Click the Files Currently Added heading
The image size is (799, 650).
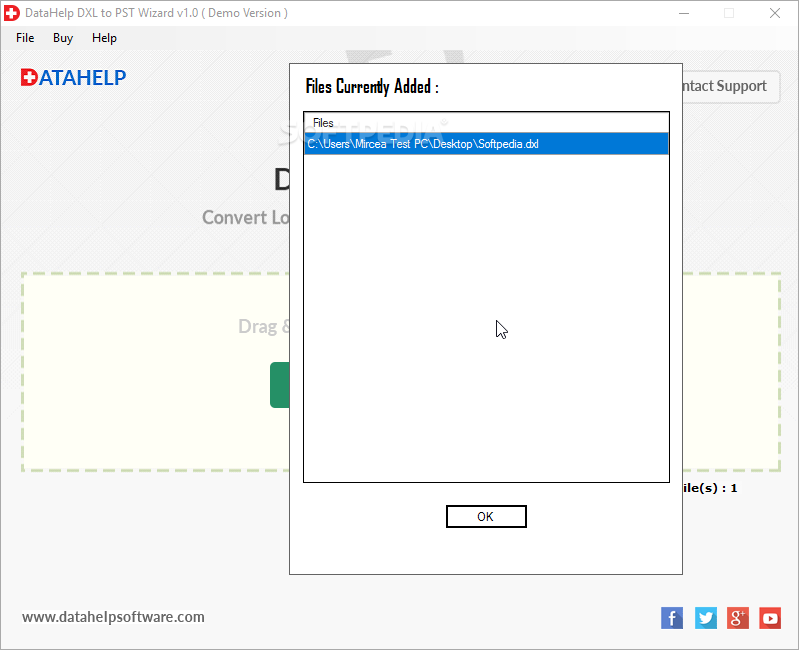[372, 87]
